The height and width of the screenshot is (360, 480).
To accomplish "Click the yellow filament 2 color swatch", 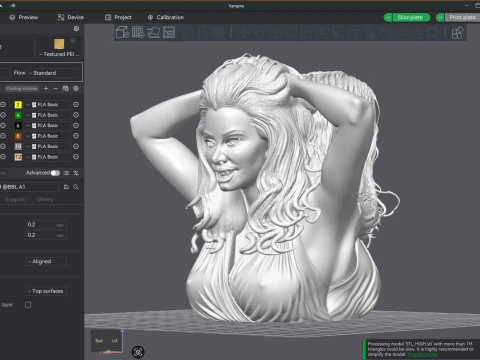I will pos(18,105).
